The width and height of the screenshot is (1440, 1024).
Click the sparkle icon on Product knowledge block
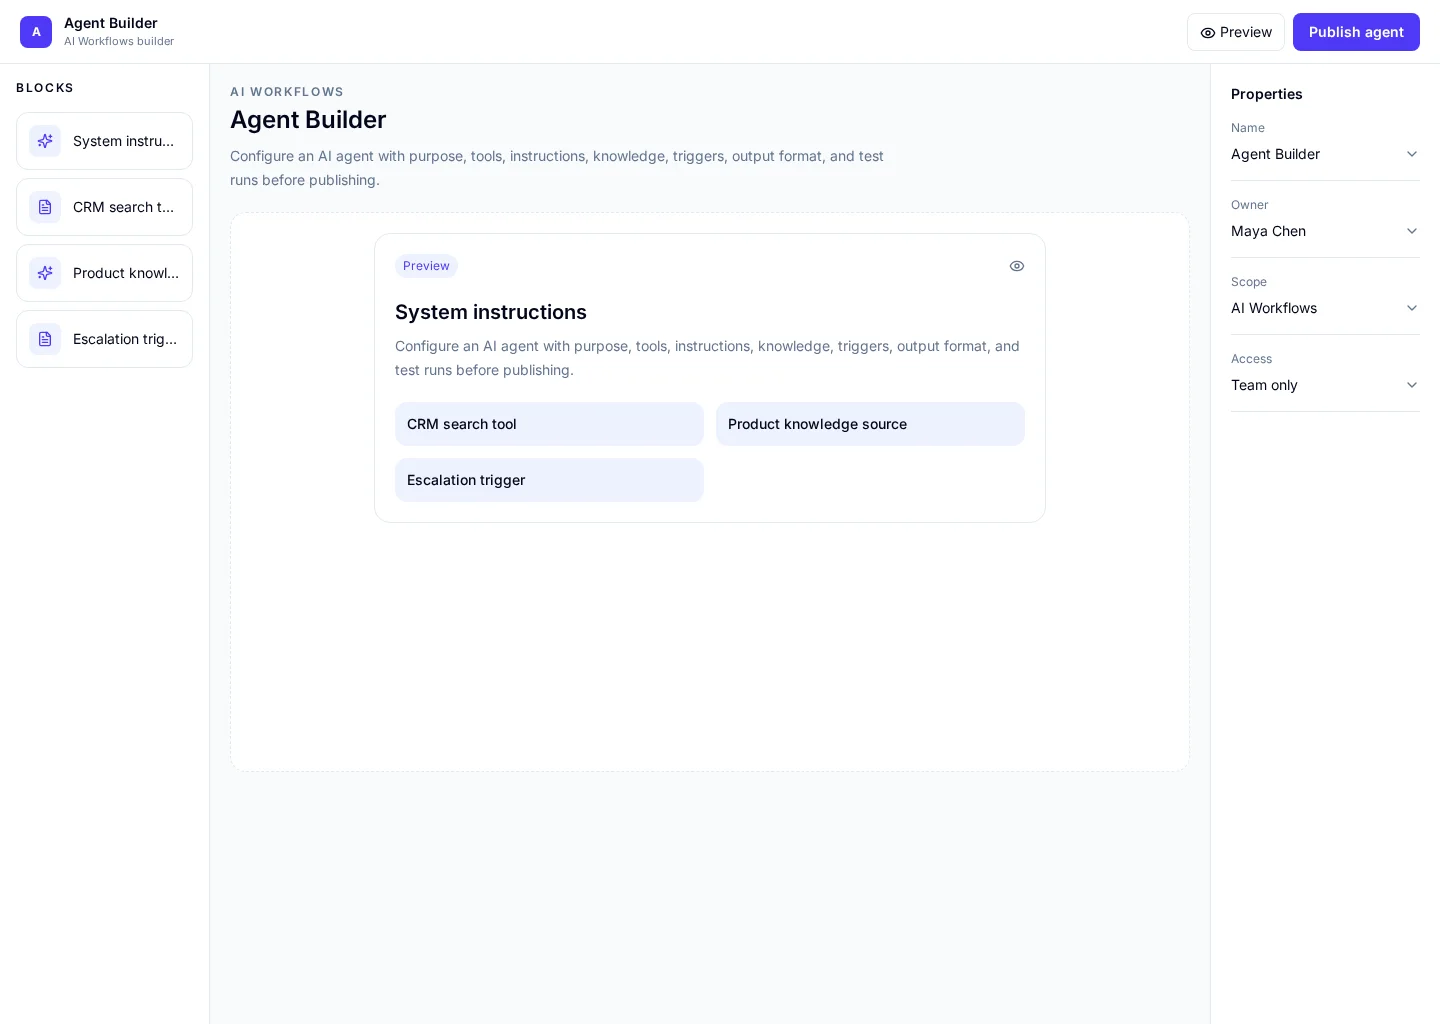(x=45, y=273)
